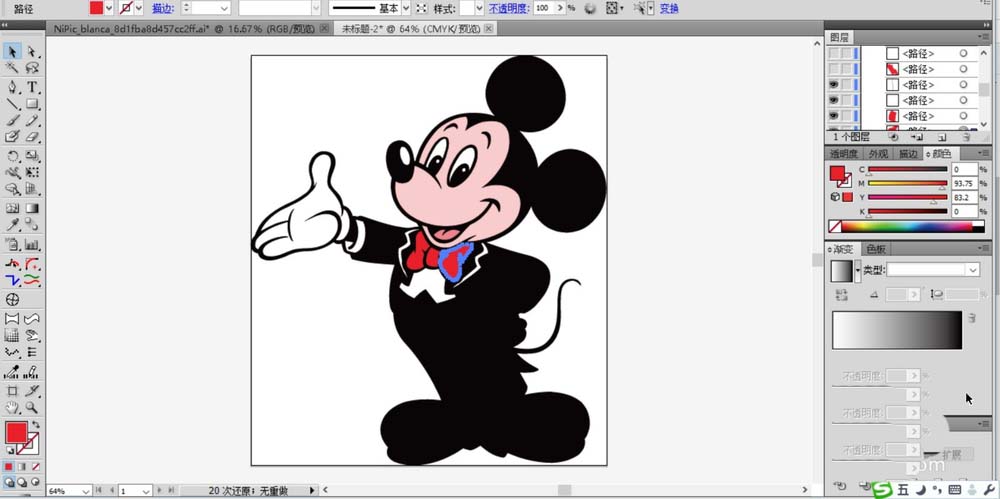Open the stroke weight dropdown
This screenshot has height=499, width=1000.
pos(224,8)
